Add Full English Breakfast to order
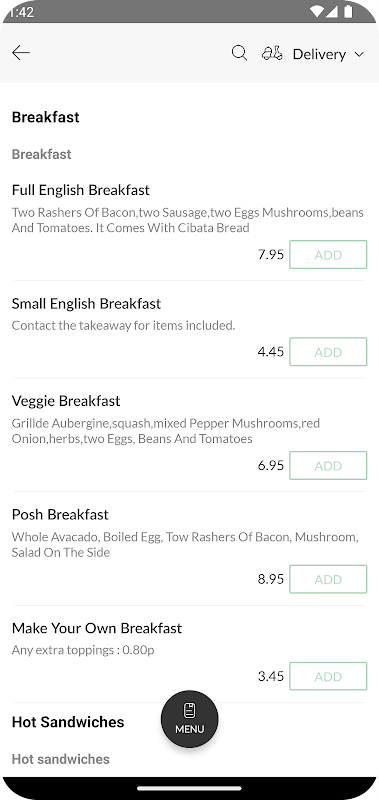The image size is (379, 800). [328, 255]
